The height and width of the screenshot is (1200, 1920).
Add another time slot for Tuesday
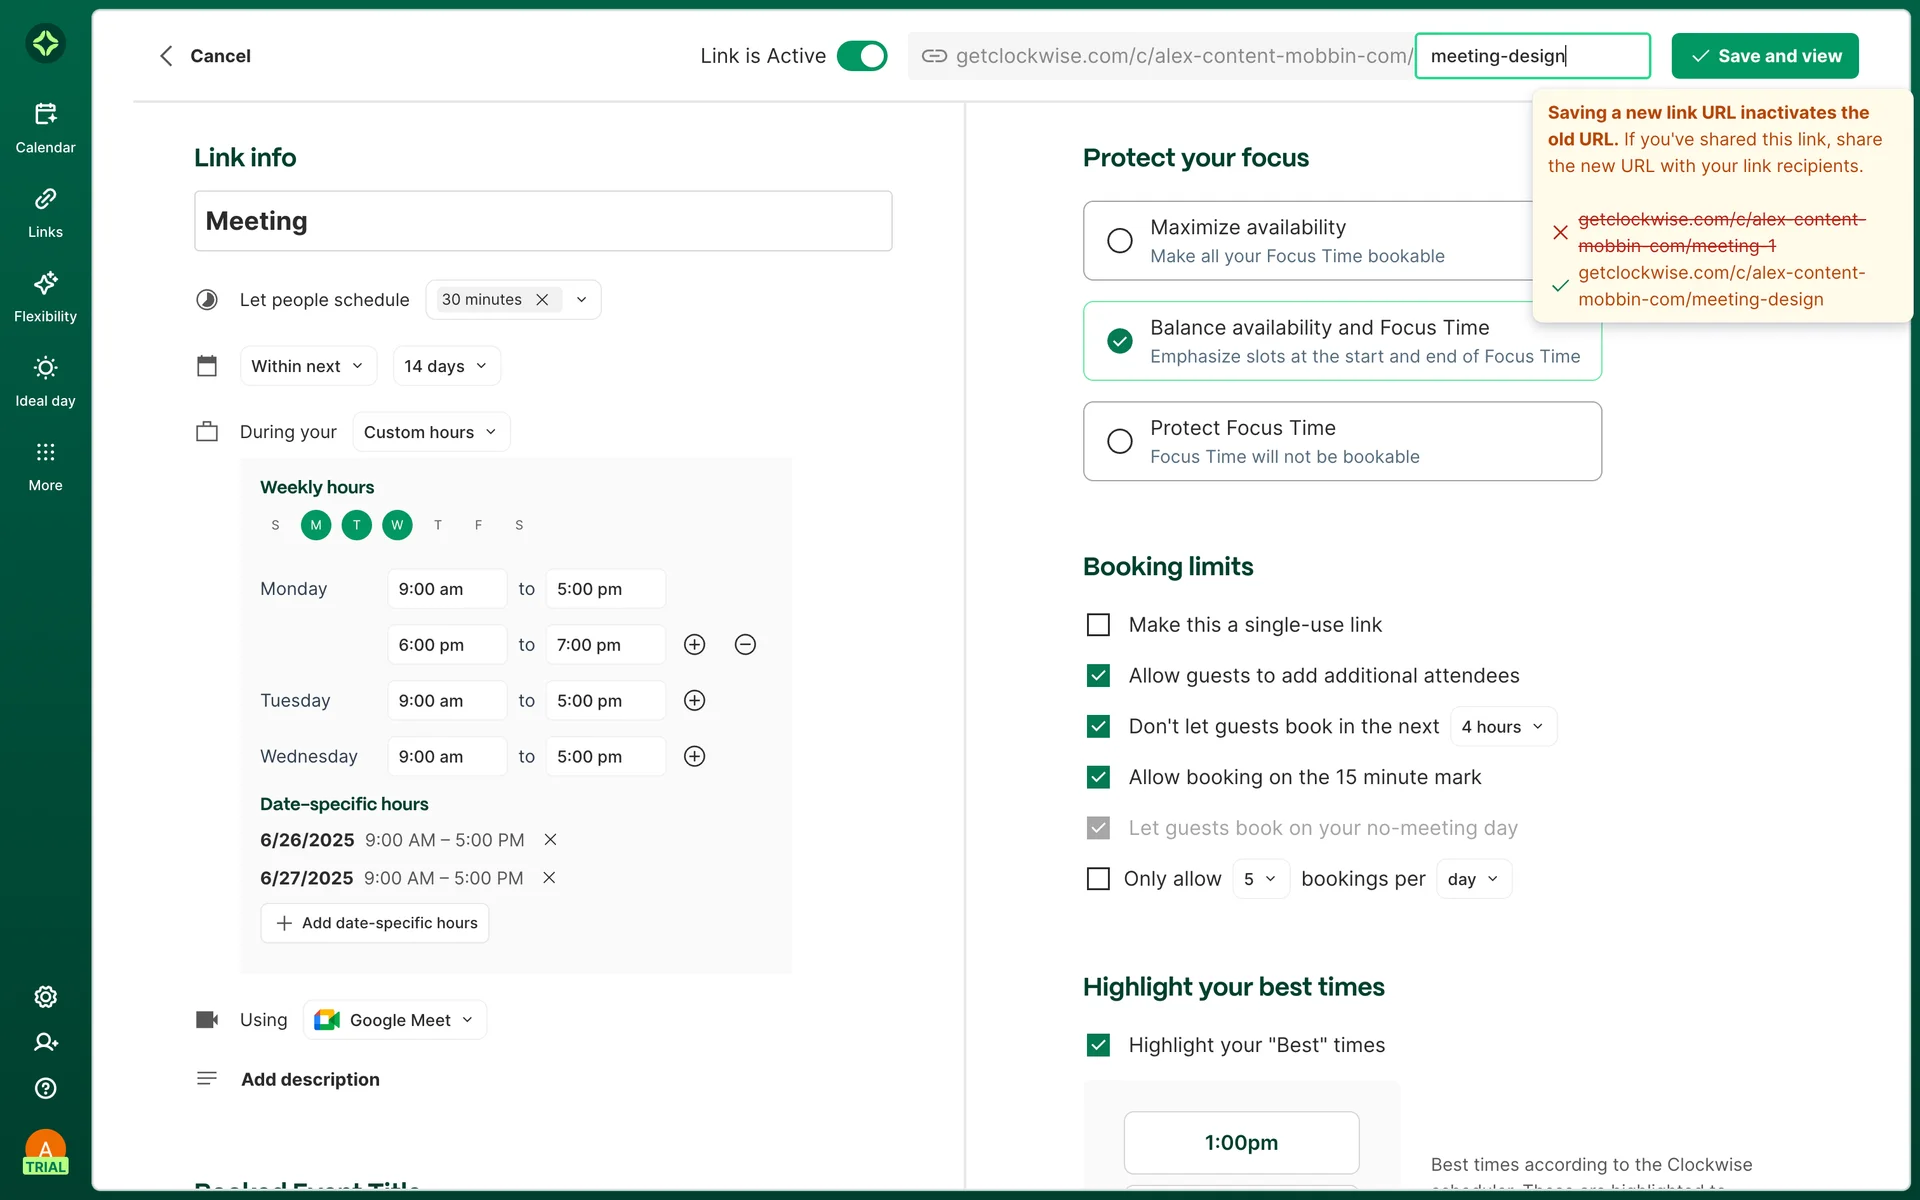[695, 701]
